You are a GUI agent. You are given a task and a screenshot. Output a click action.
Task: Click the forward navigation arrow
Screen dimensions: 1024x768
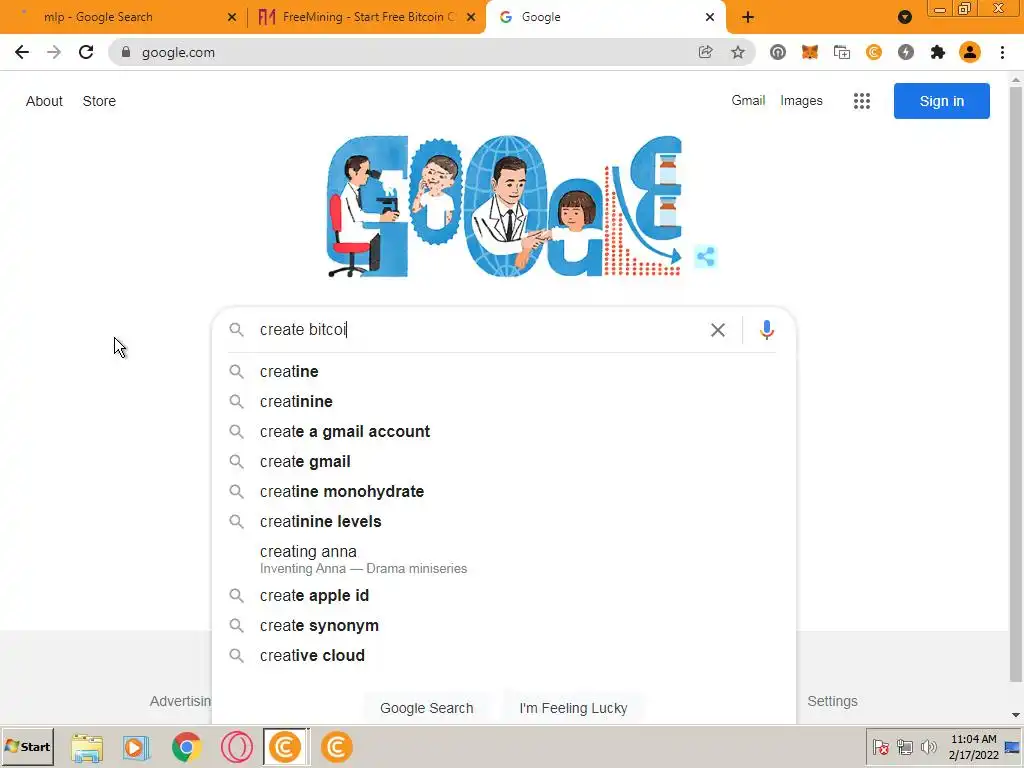(54, 52)
